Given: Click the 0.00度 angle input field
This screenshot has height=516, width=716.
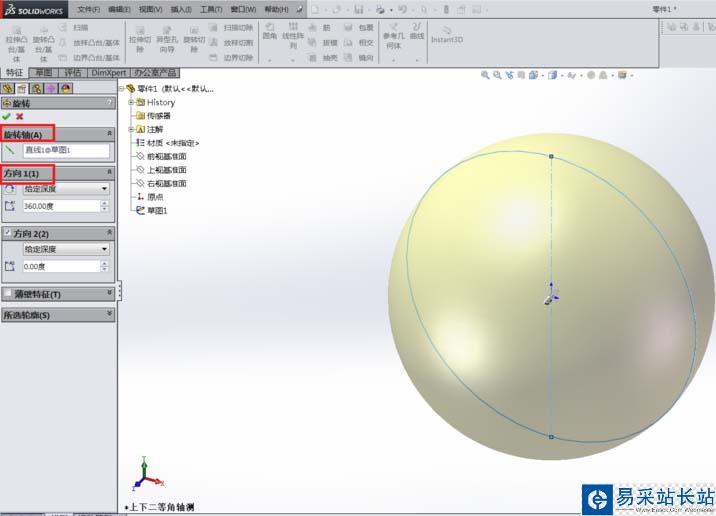Looking at the screenshot, I should [61, 266].
